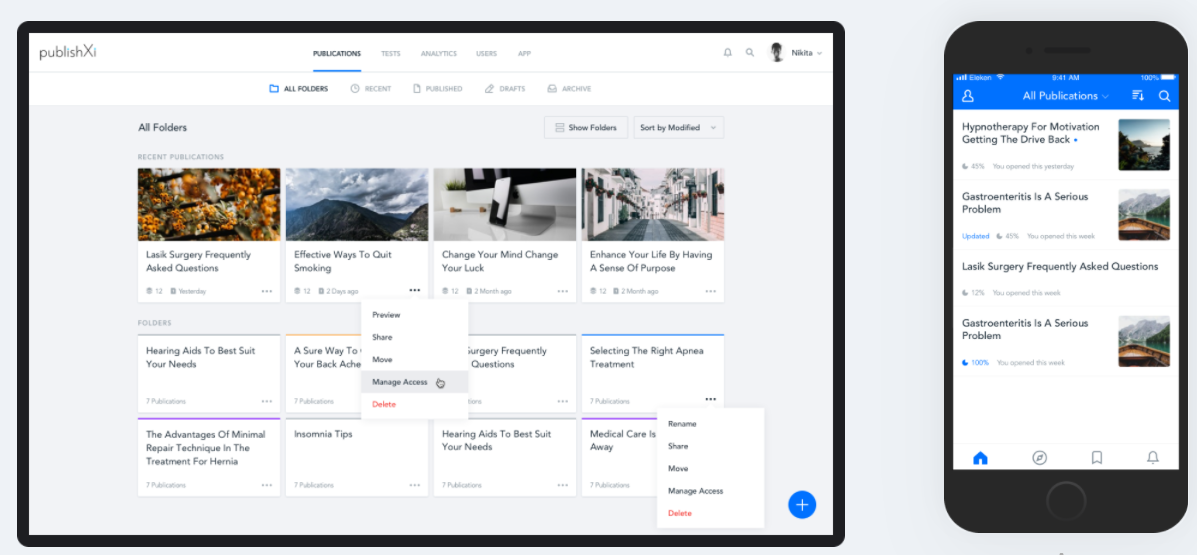Choose Rename in the folder context menu

coord(711,424)
